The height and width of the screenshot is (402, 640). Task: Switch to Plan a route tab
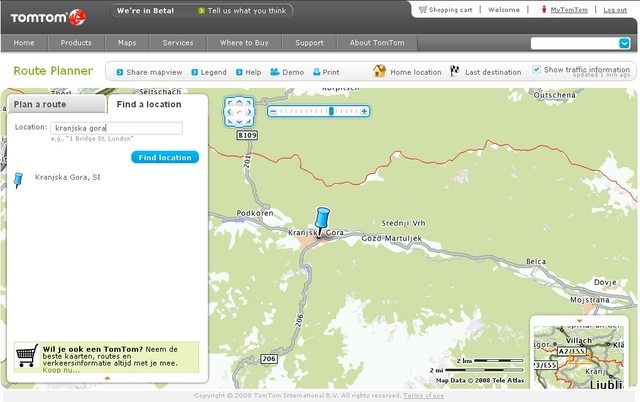point(56,104)
